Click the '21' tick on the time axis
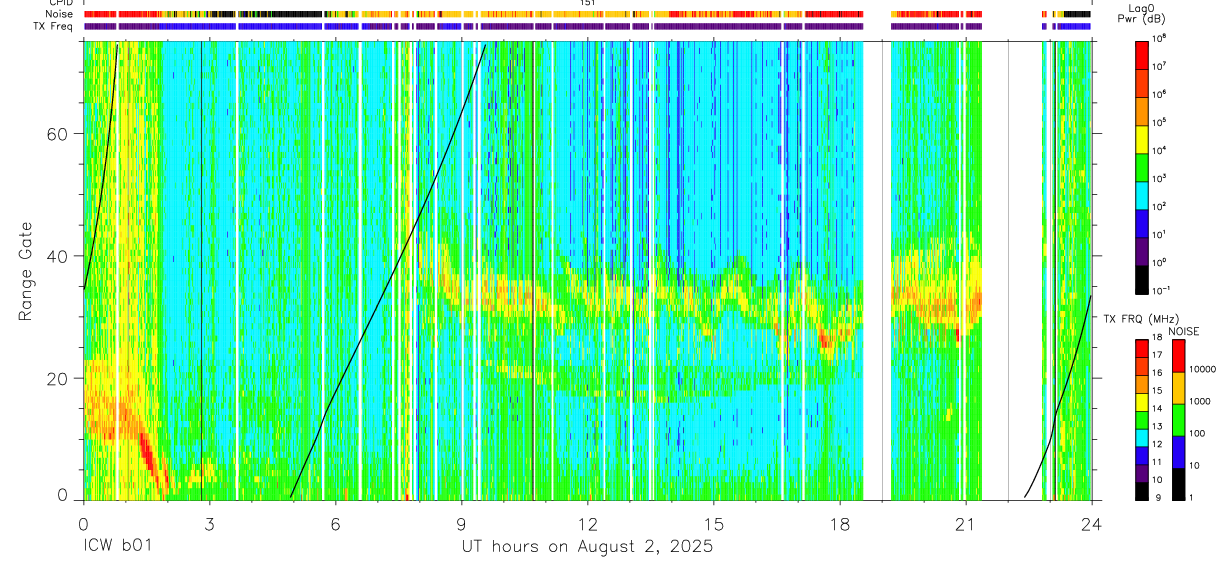Screen dimensions: 1228x567 [966, 524]
